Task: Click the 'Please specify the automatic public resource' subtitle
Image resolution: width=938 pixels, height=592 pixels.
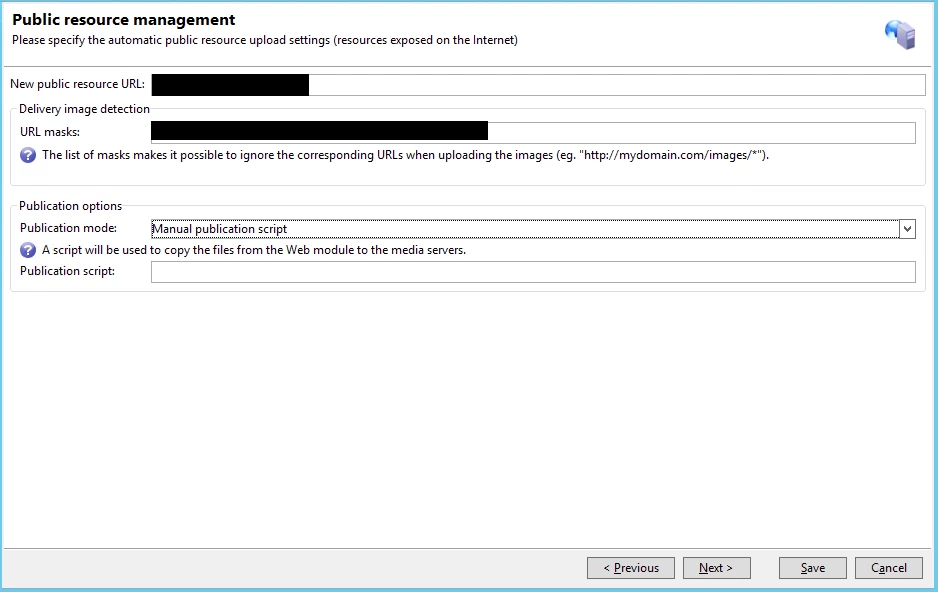Action: point(265,40)
